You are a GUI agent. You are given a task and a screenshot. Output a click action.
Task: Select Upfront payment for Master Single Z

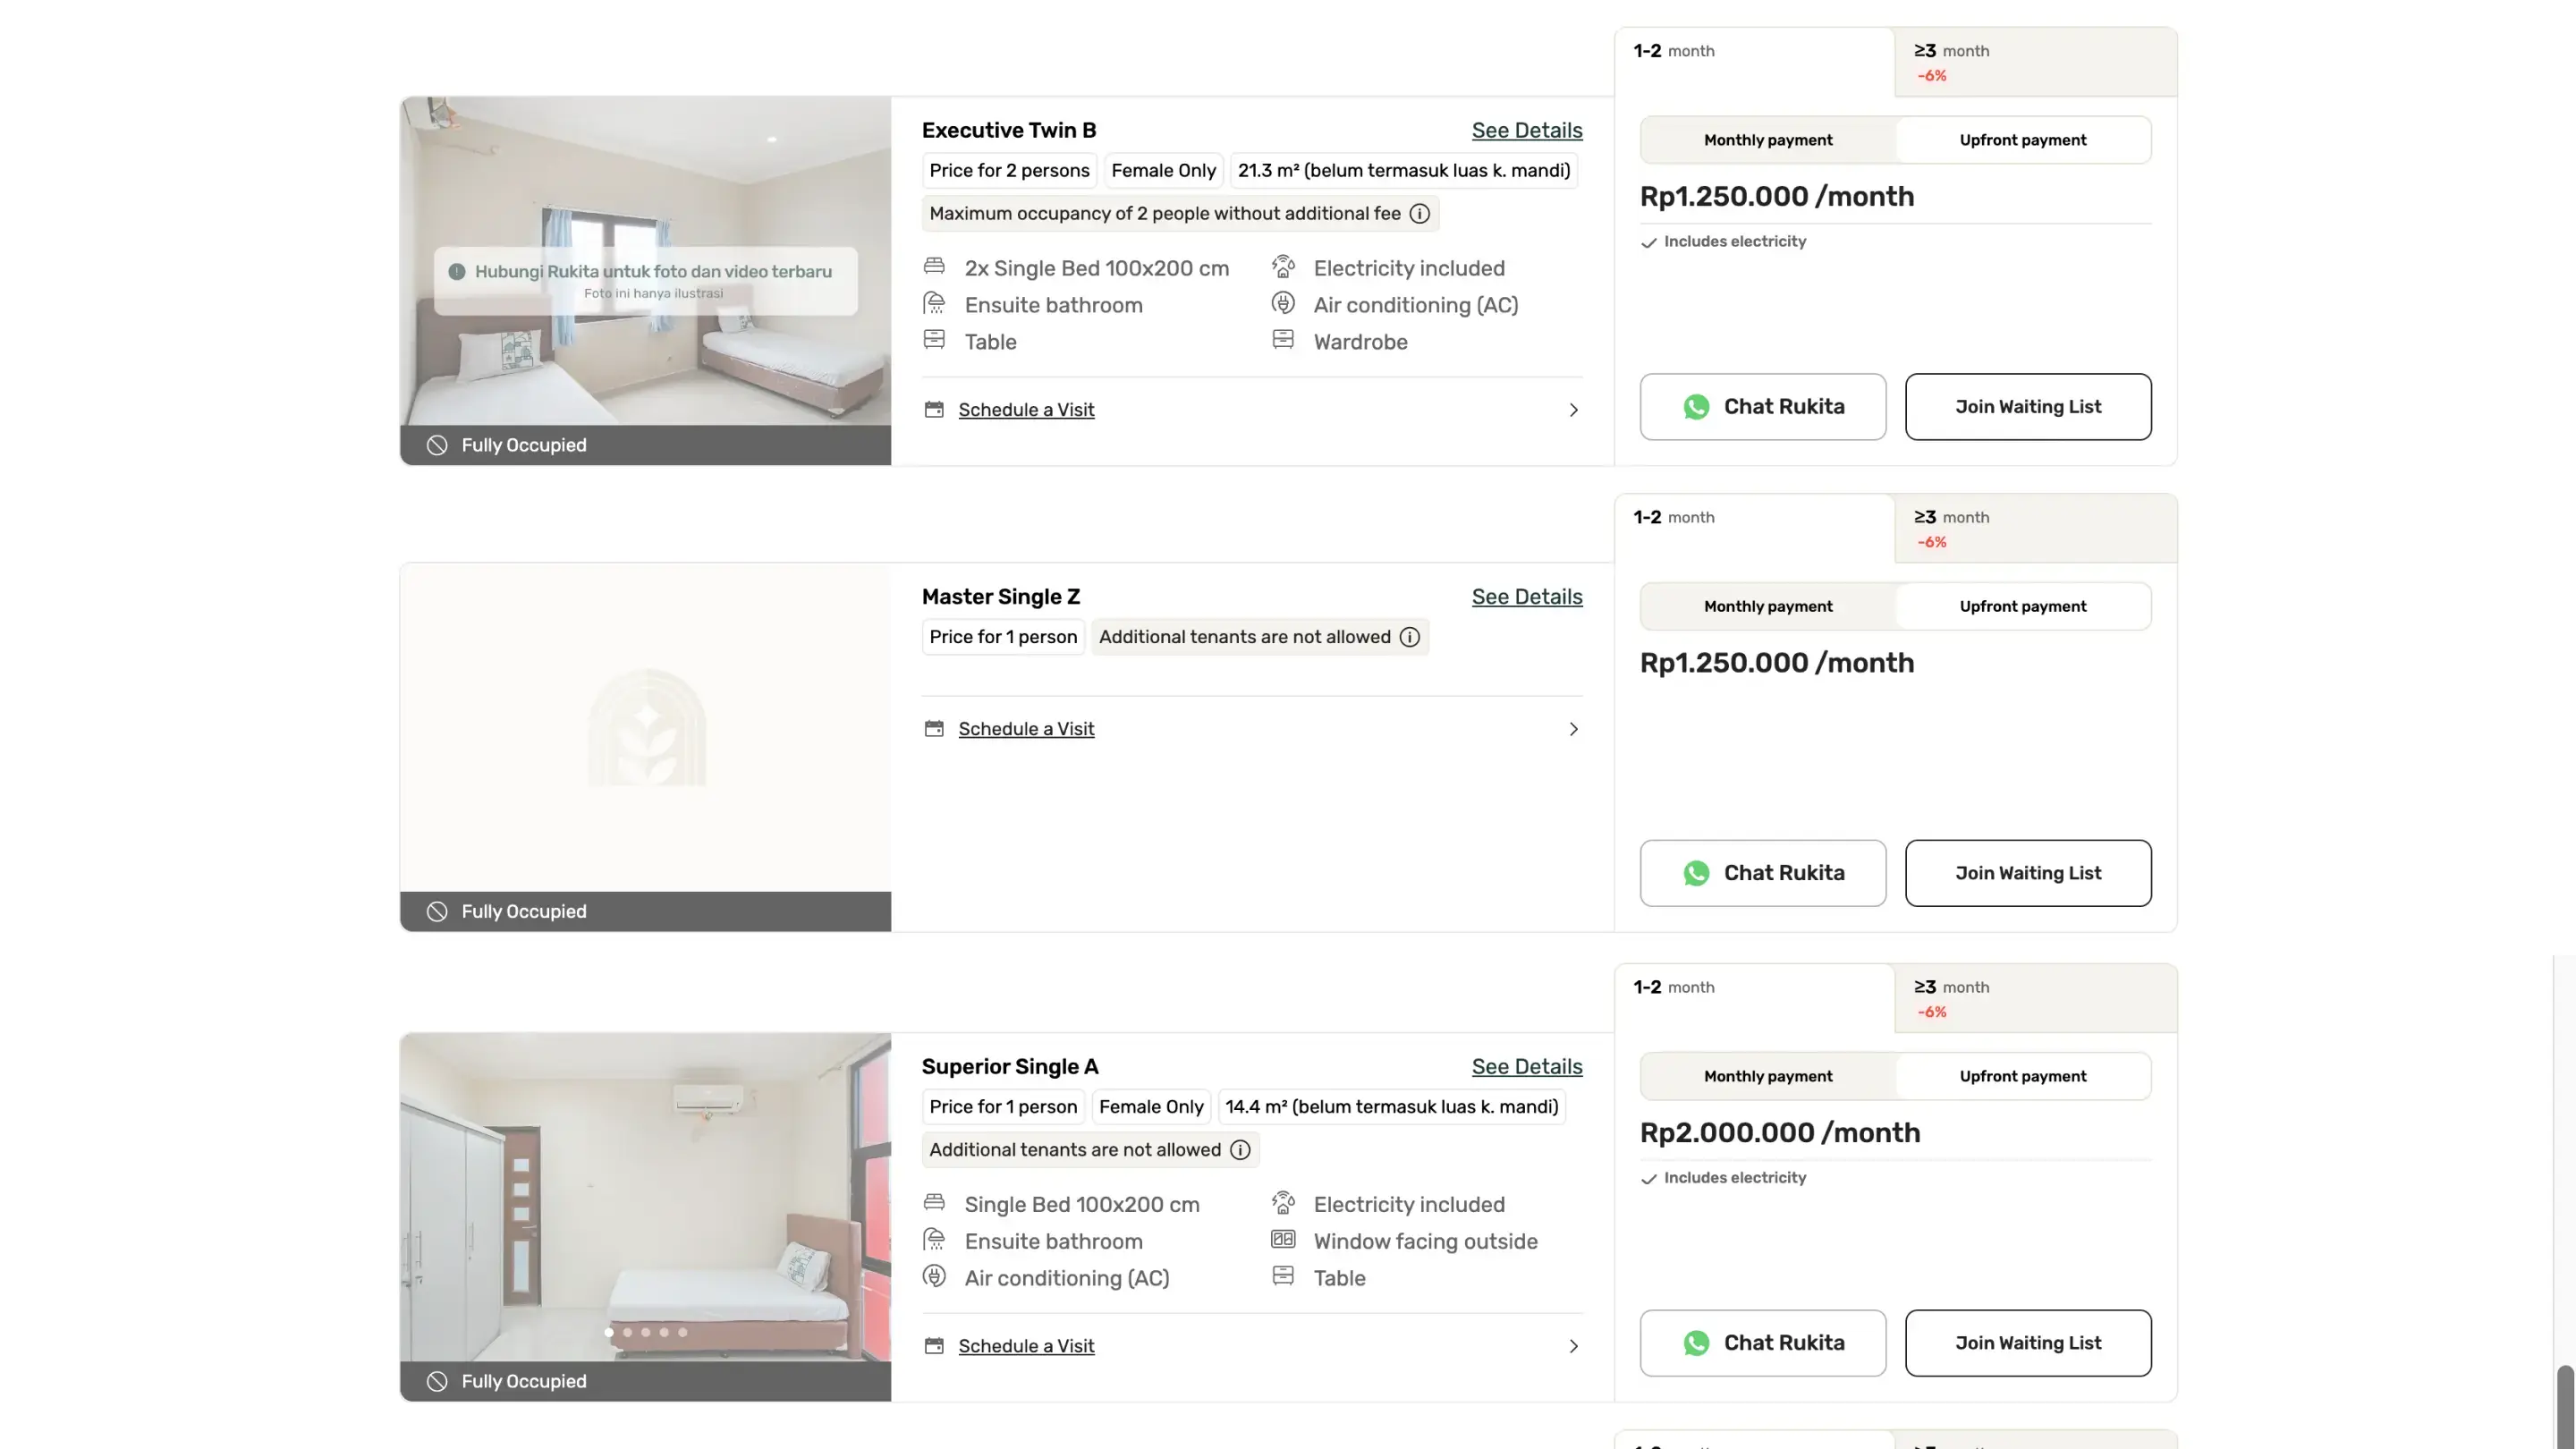(x=2022, y=607)
